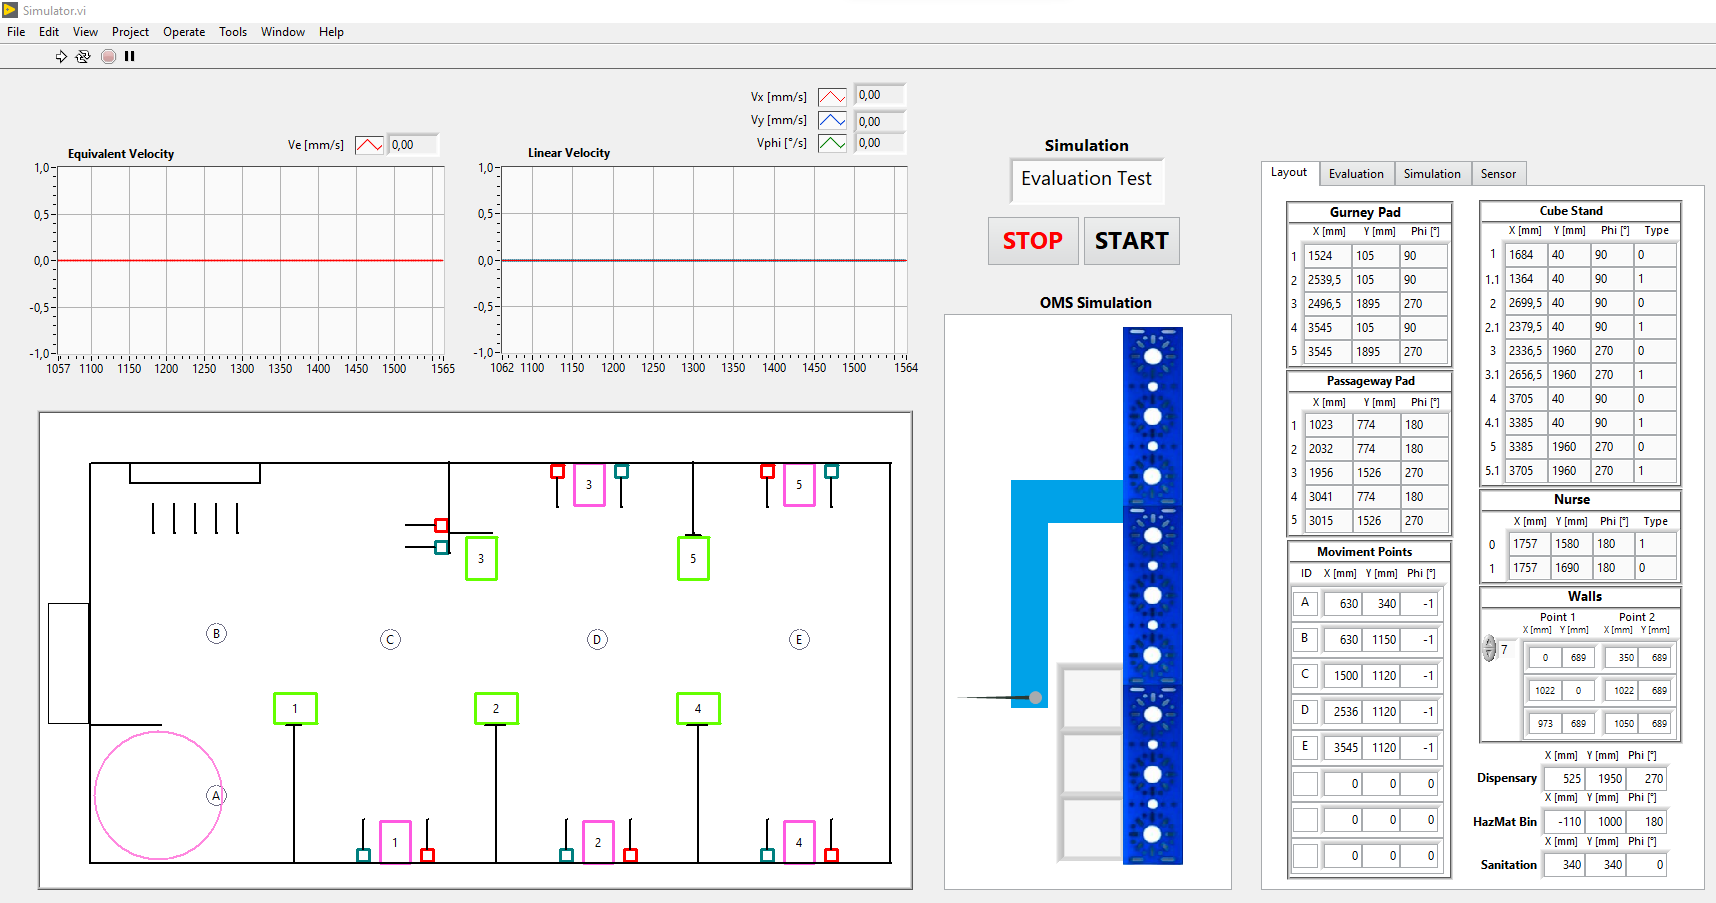The image size is (1716, 903).
Task: Click Moviment Points ID cell A
Action: point(1305,603)
